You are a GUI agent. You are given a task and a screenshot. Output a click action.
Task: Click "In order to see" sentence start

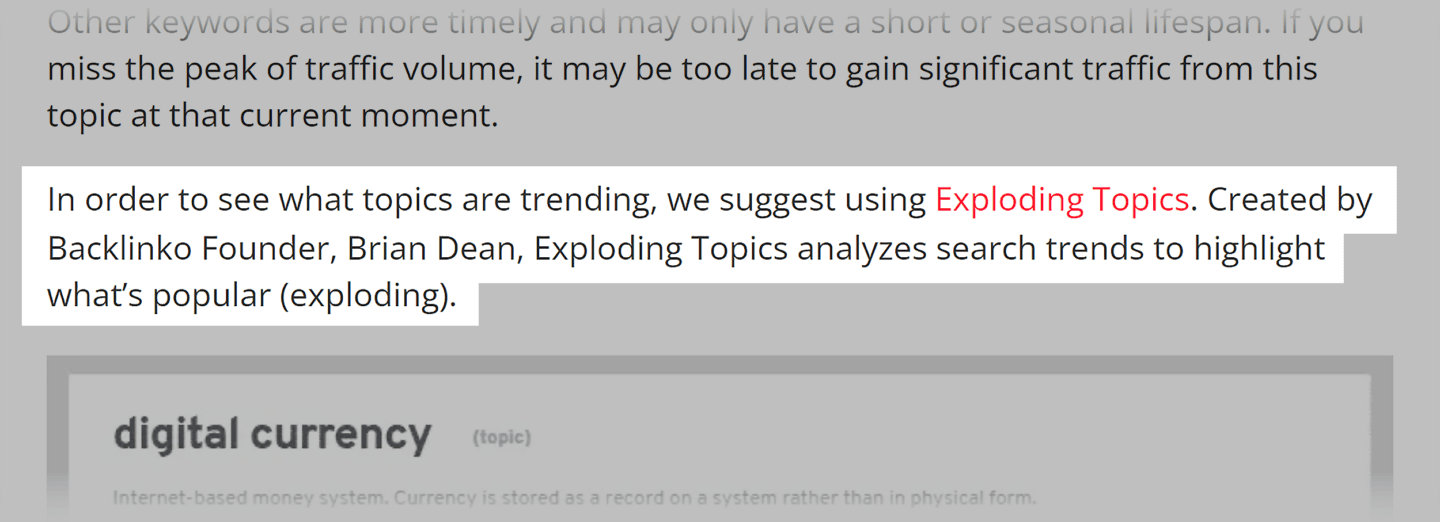click(158, 200)
